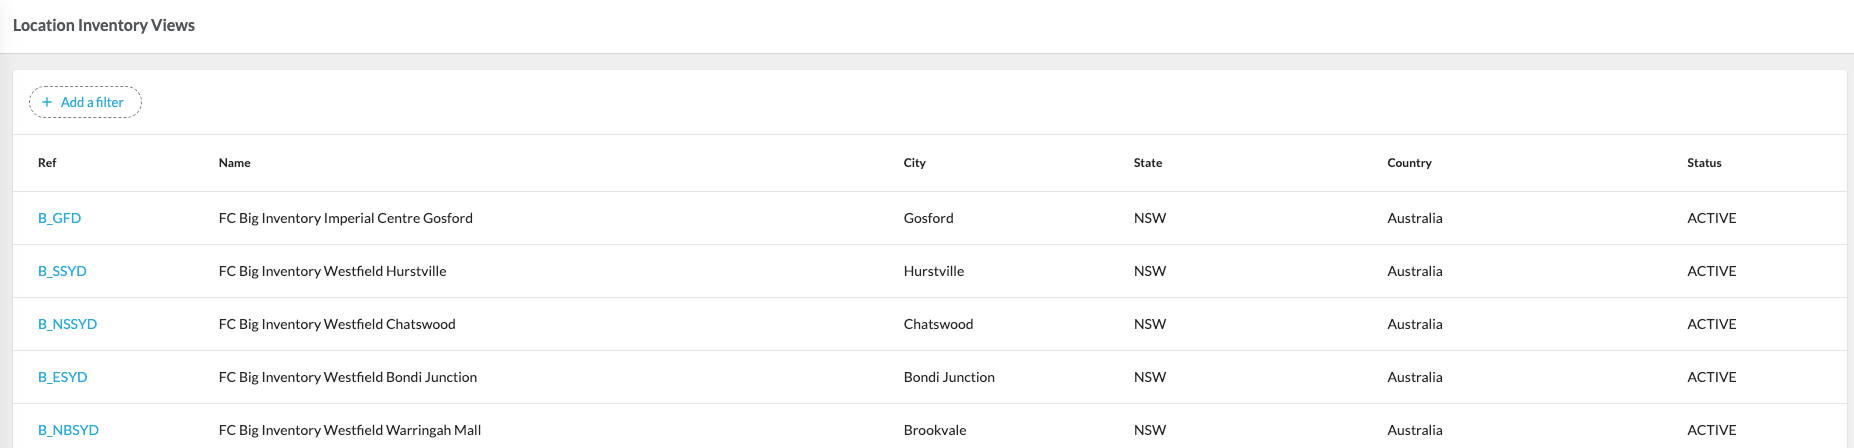The image size is (1854, 448).
Task: Click the Status column header
Action: tap(1704, 163)
